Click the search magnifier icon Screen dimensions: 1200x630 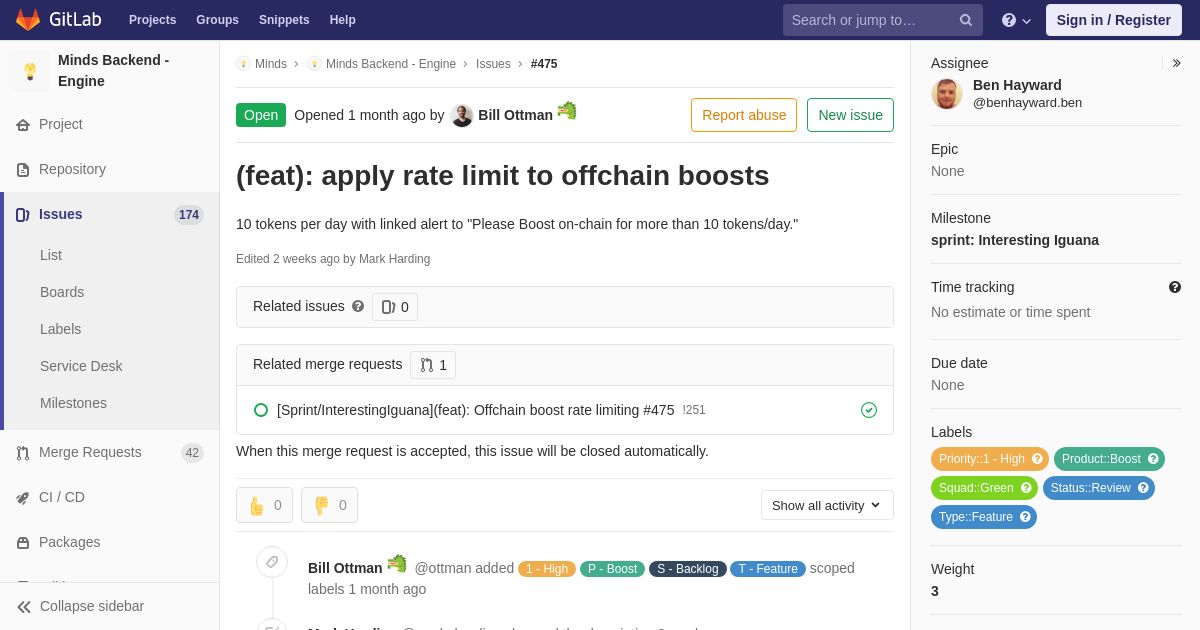966,20
